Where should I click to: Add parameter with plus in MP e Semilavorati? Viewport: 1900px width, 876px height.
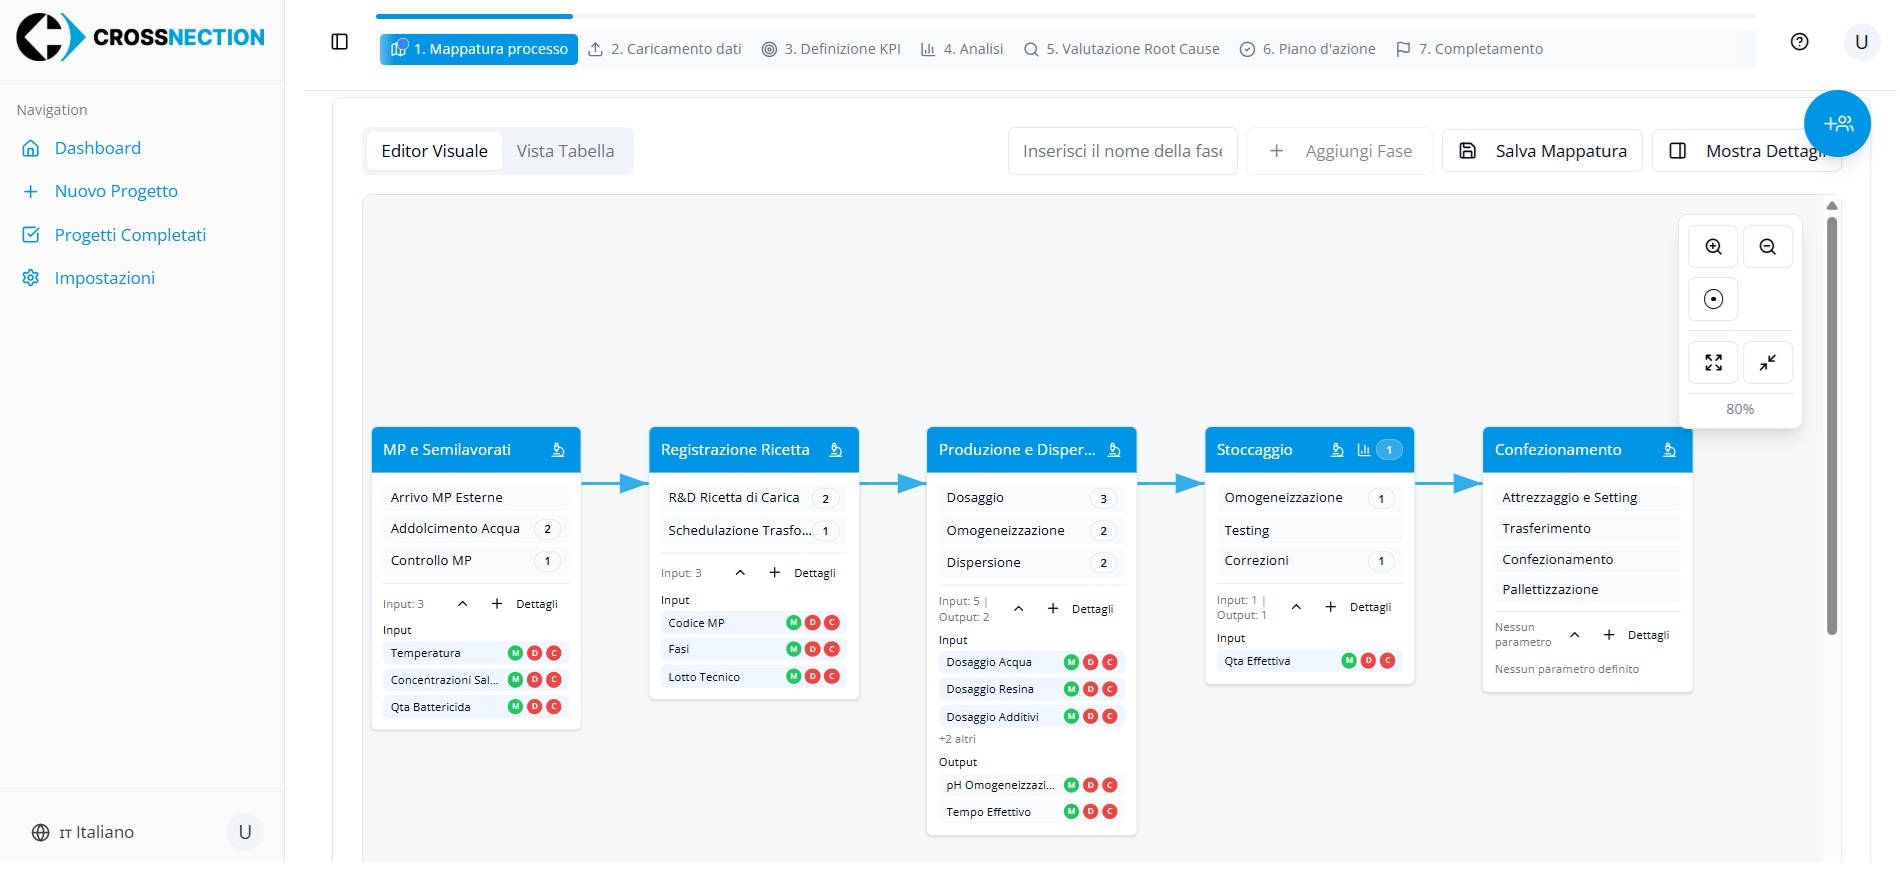tap(497, 604)
